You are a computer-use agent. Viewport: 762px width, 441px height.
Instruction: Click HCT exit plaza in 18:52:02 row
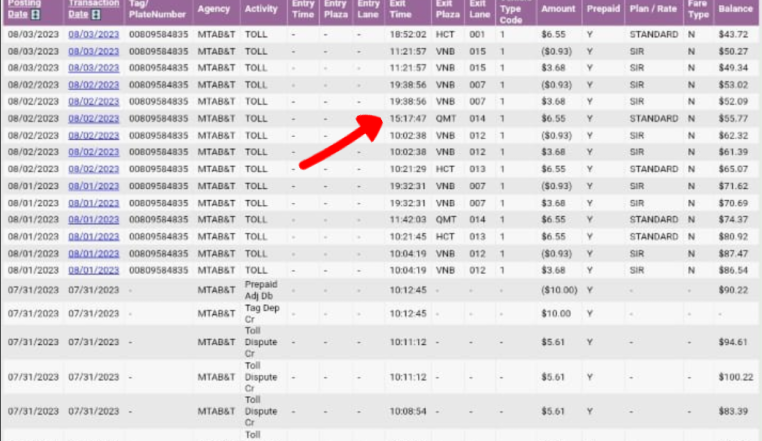point(445,35)
